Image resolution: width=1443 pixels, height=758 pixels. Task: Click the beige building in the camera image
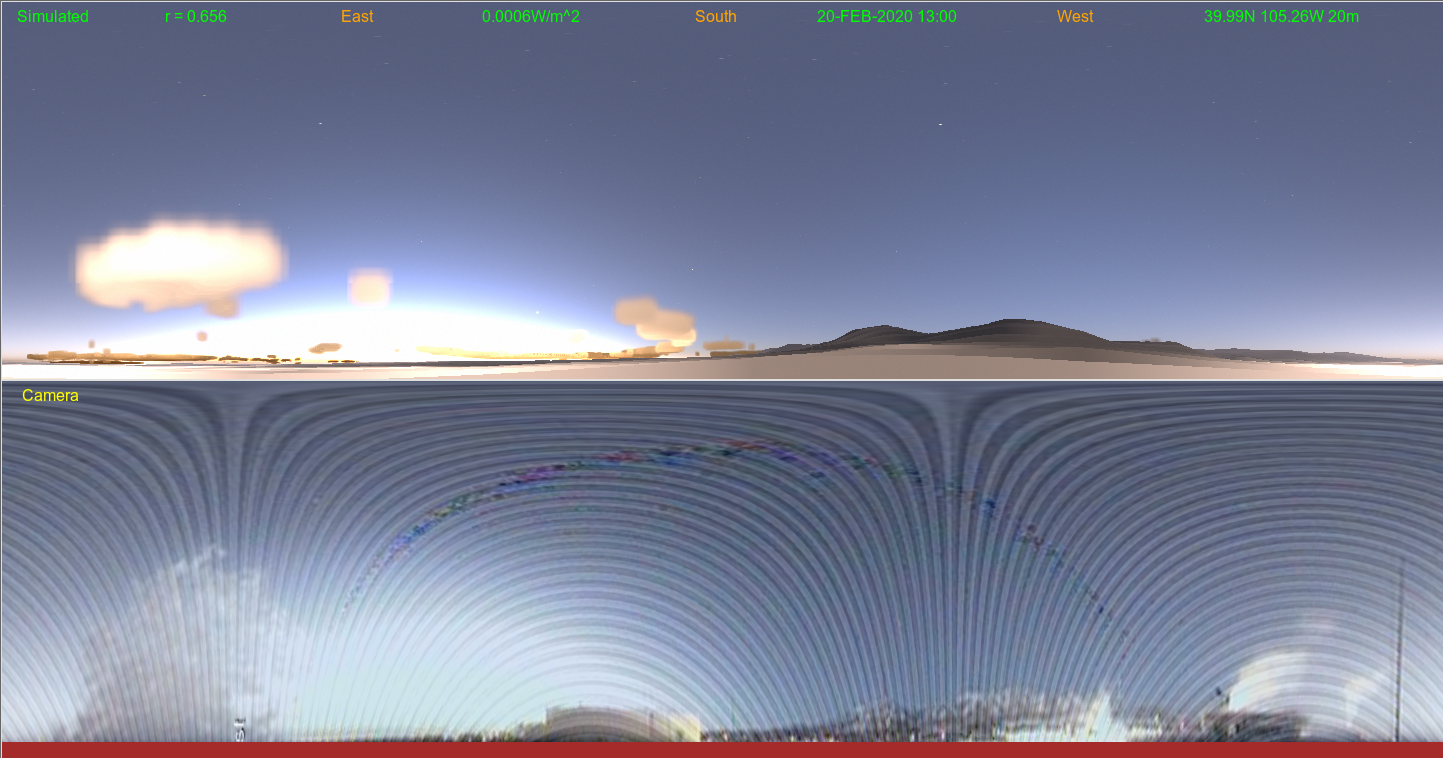point(620,723)
